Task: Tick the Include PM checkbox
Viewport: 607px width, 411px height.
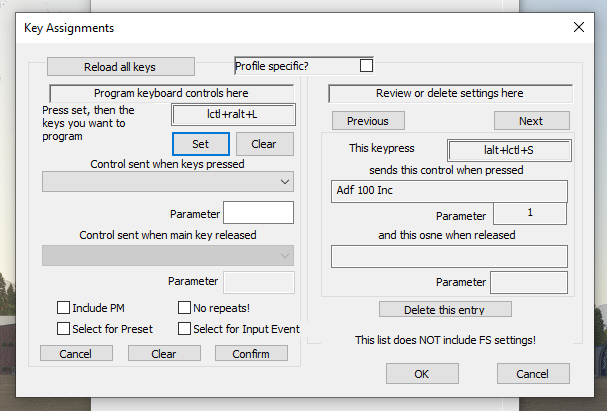Action: point(64,308)
